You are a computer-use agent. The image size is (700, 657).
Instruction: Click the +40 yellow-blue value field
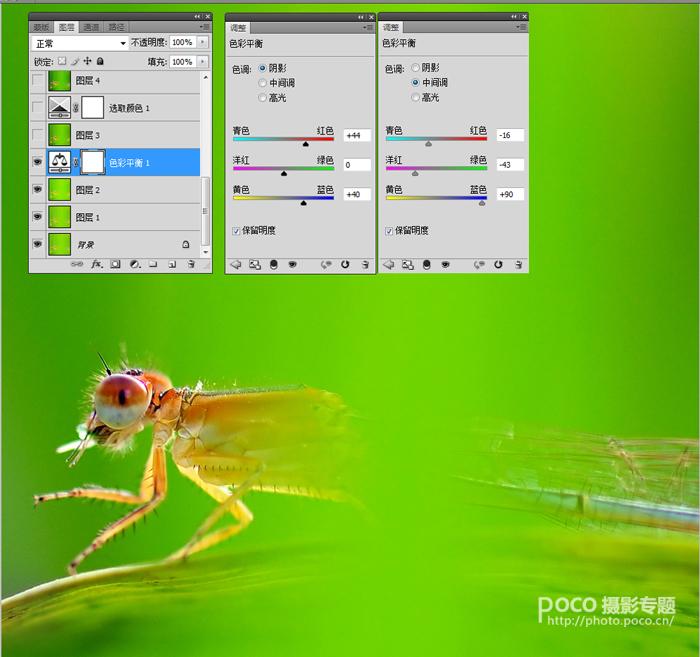pyautogui.click(x=357, y=195)
